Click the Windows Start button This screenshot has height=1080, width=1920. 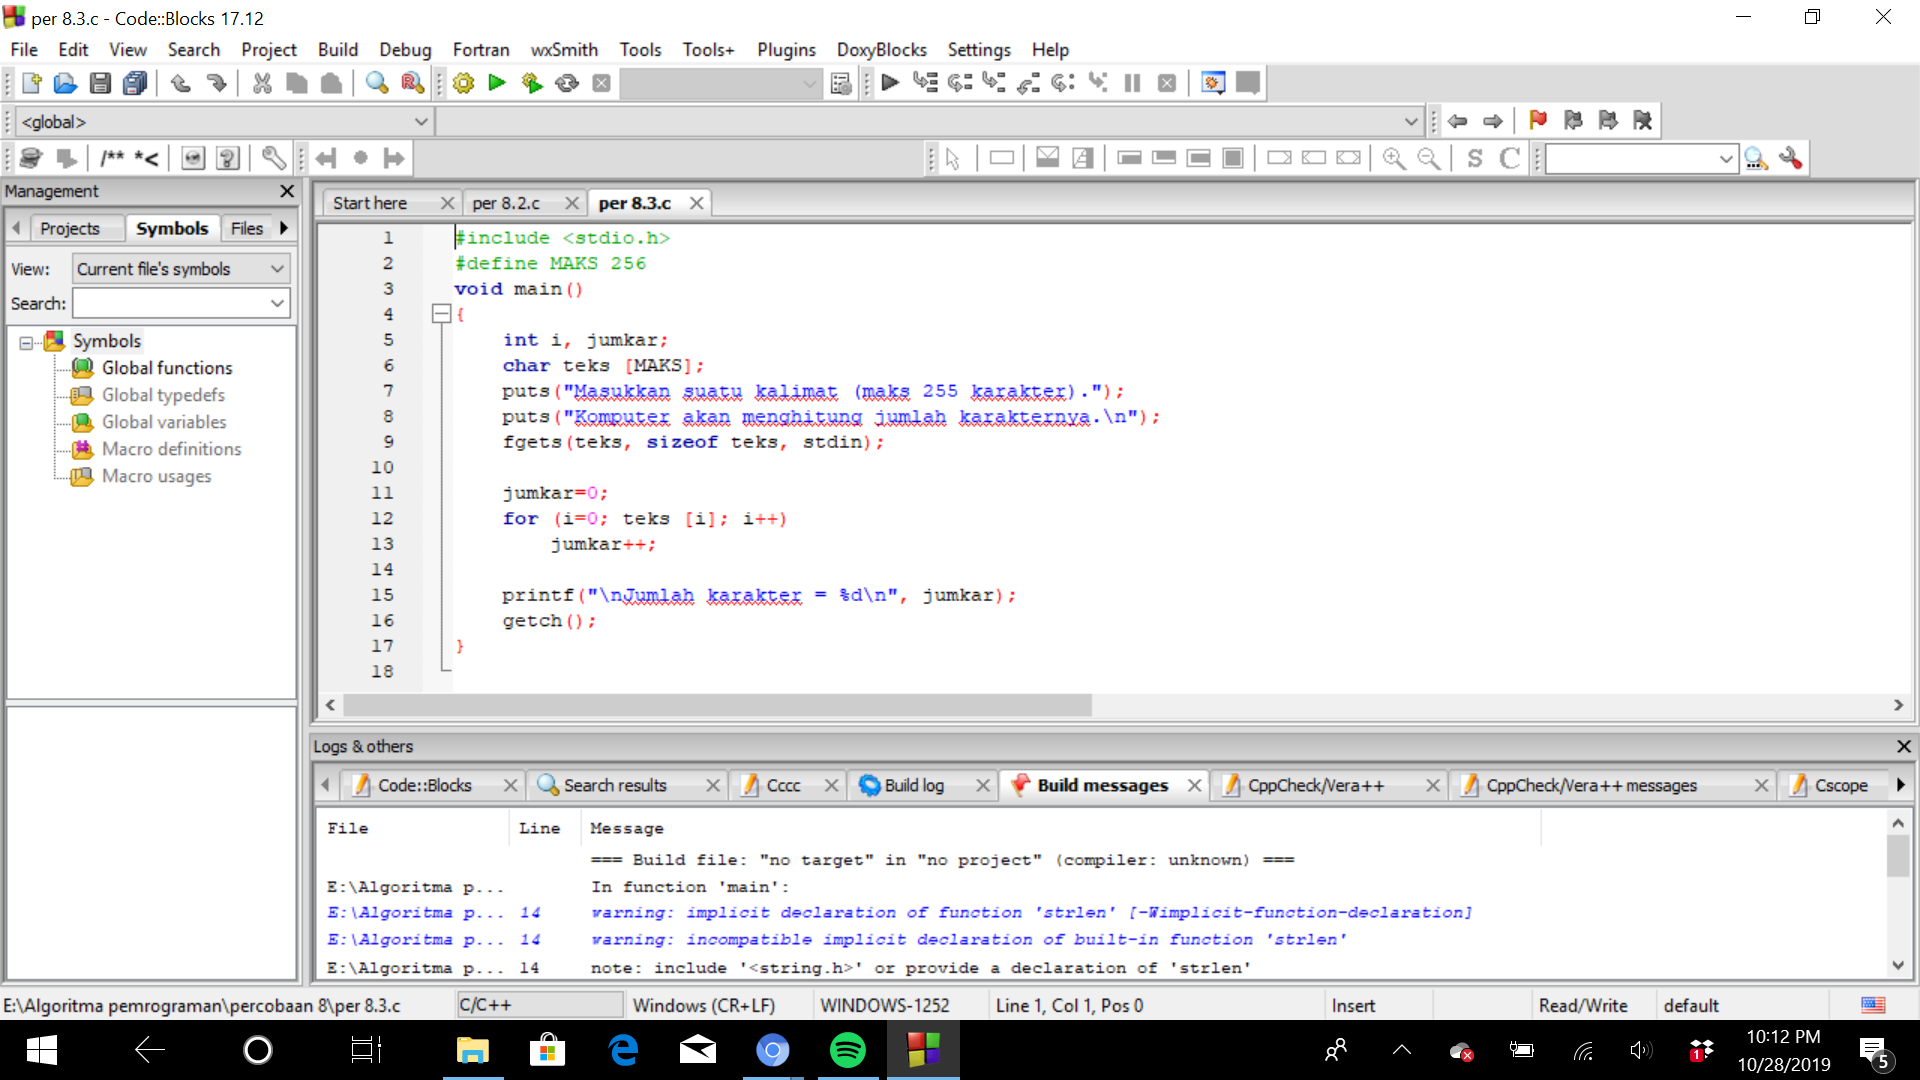(x=41, y=1050)
